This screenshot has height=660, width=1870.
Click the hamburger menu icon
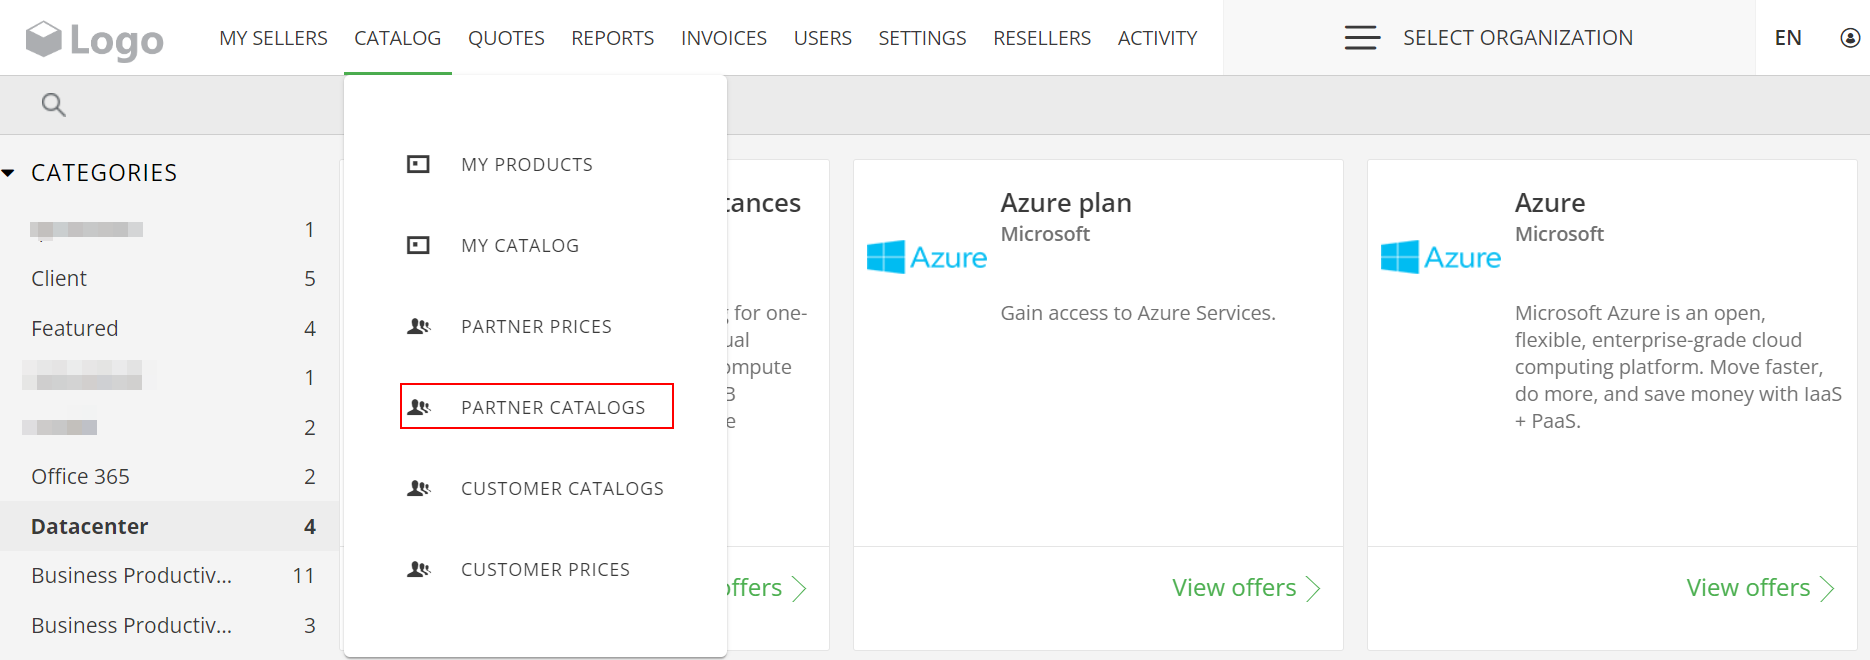point(1362,38)
